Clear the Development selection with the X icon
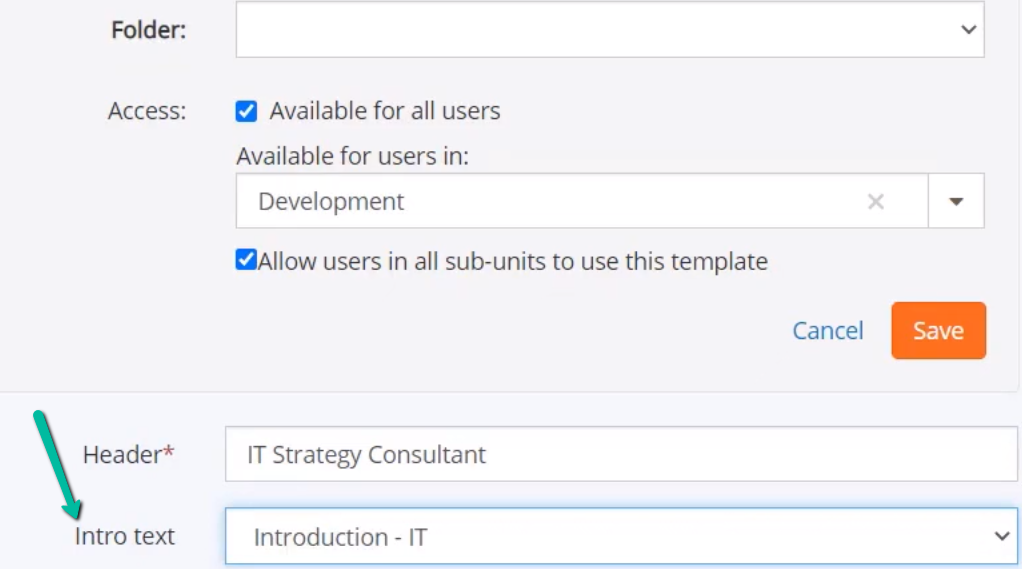 point(875,201)
